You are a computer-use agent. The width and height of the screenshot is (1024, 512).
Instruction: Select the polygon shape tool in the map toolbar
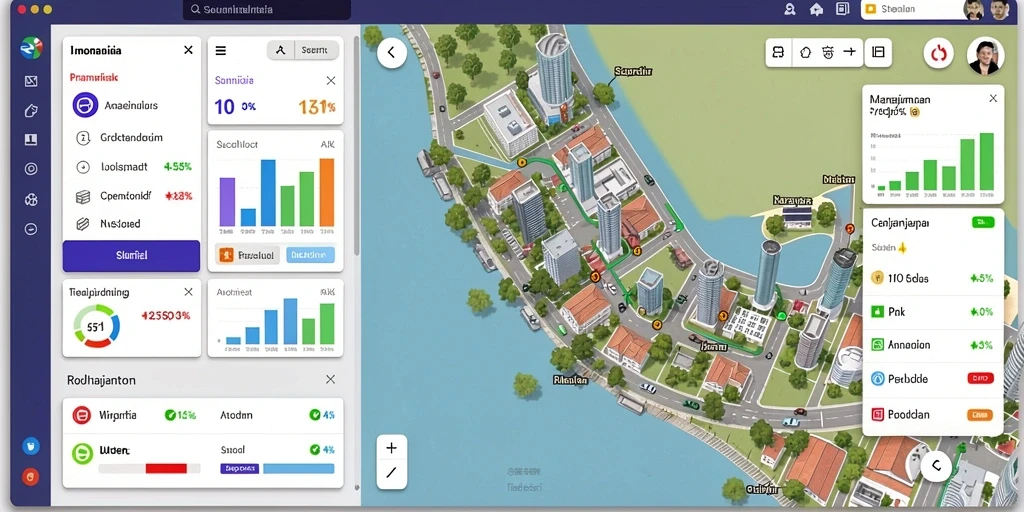coord(805,52)
